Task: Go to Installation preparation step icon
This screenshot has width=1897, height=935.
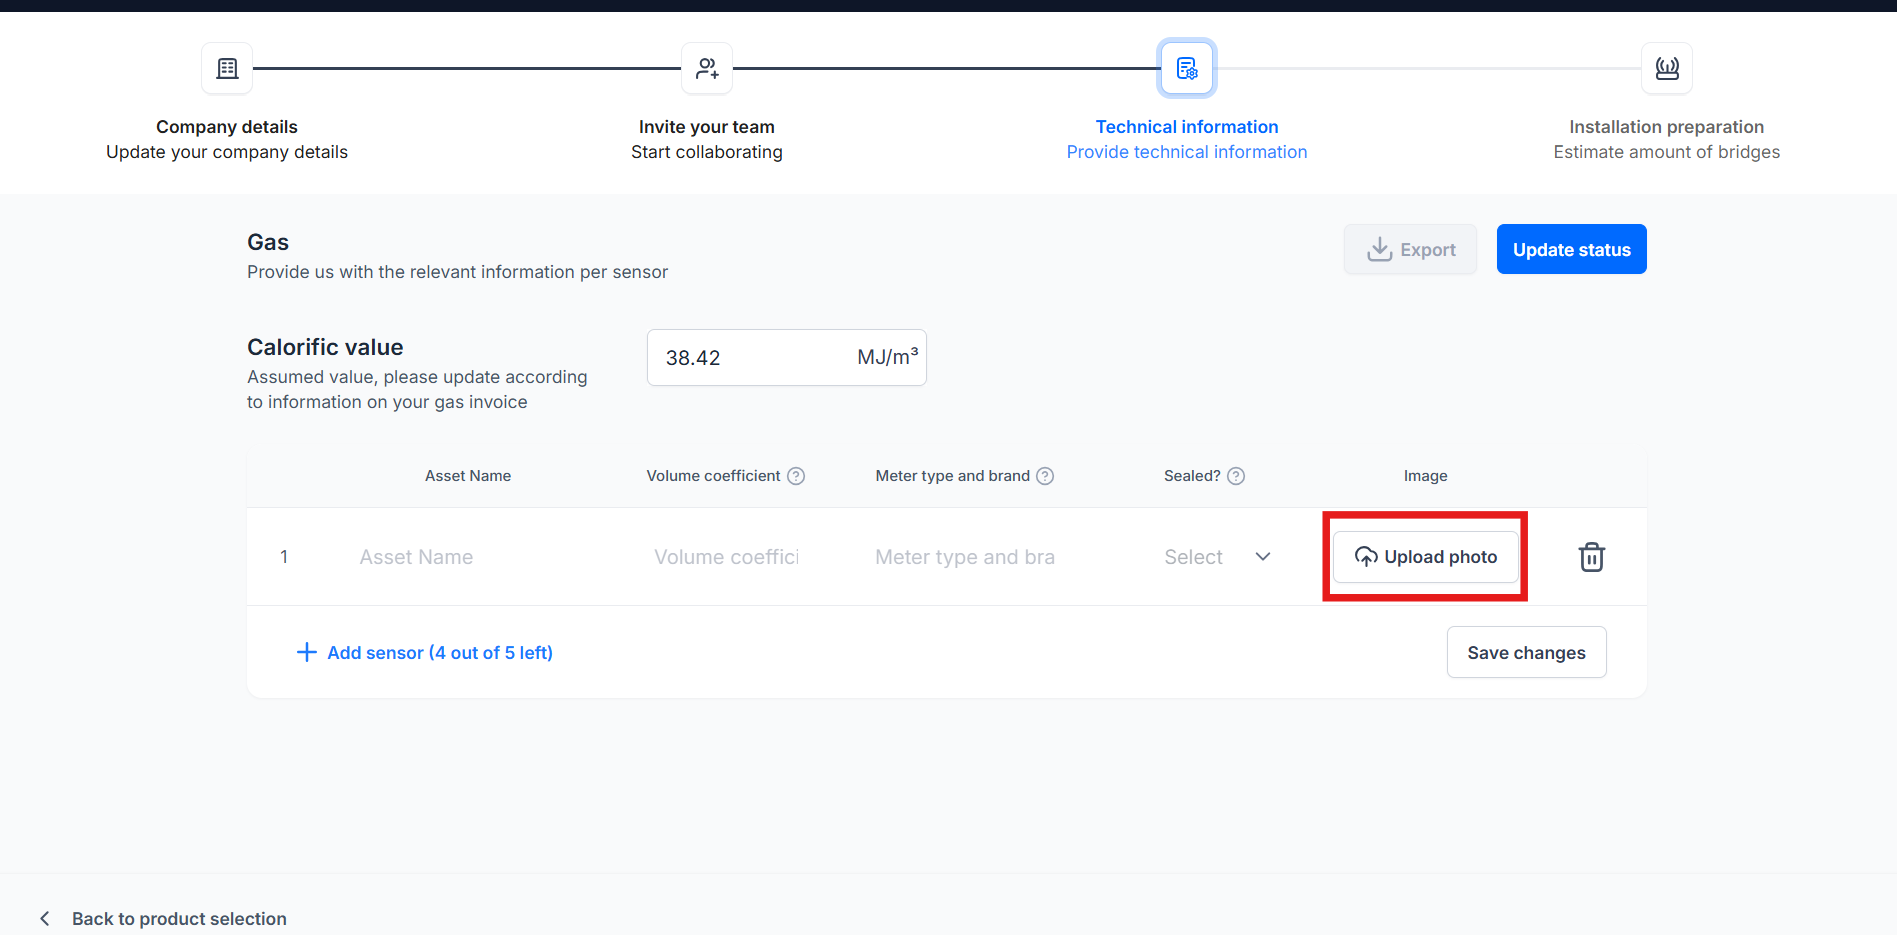Action: click(x=1667, y=68)
